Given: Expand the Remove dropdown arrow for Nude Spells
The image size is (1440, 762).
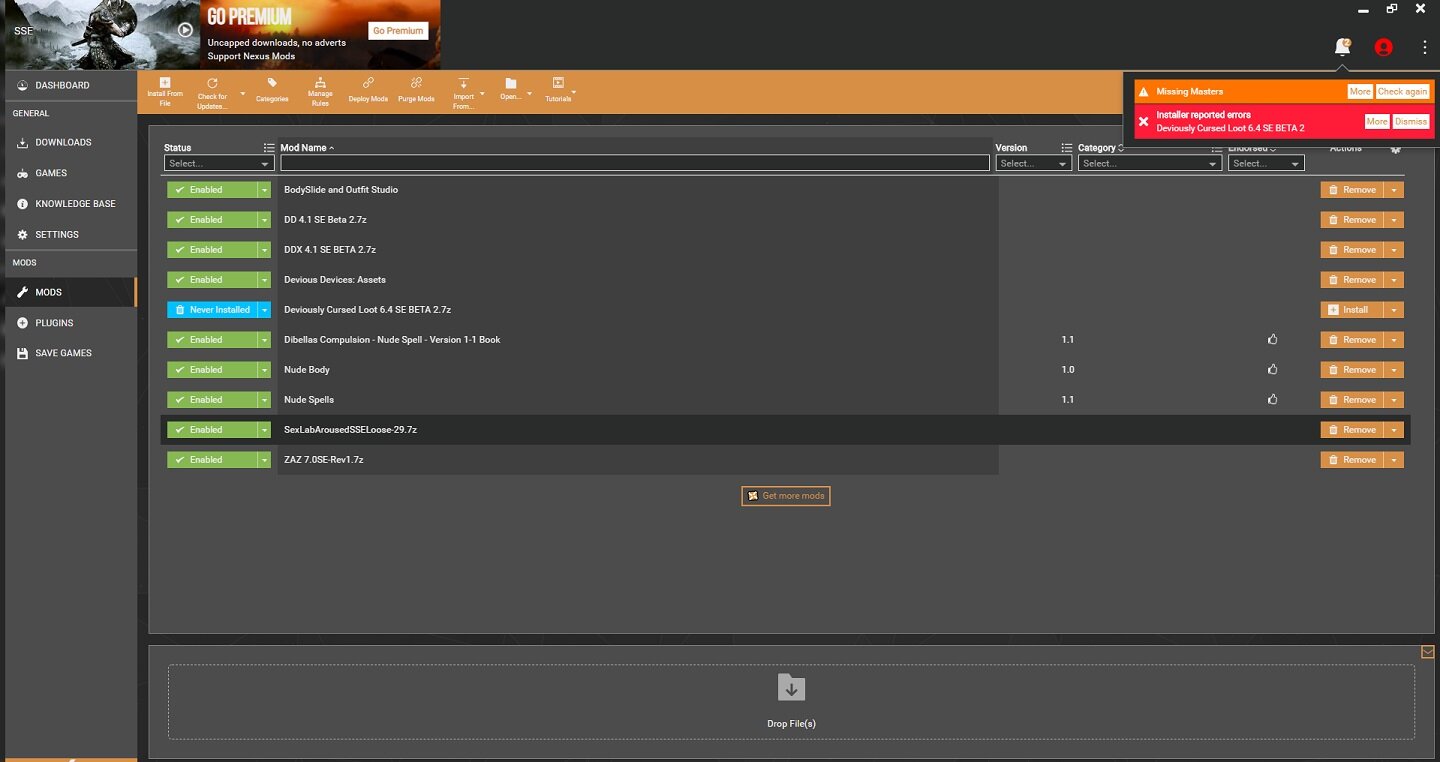Looking at the screenshot, I should pyautogui.click(x=1395, y=400).
